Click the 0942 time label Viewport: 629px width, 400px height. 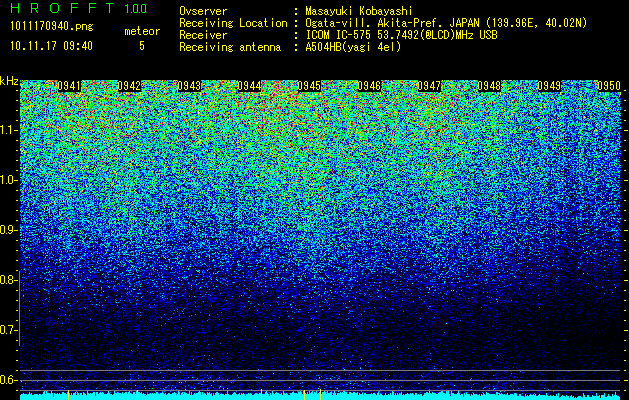click(129, 86)
